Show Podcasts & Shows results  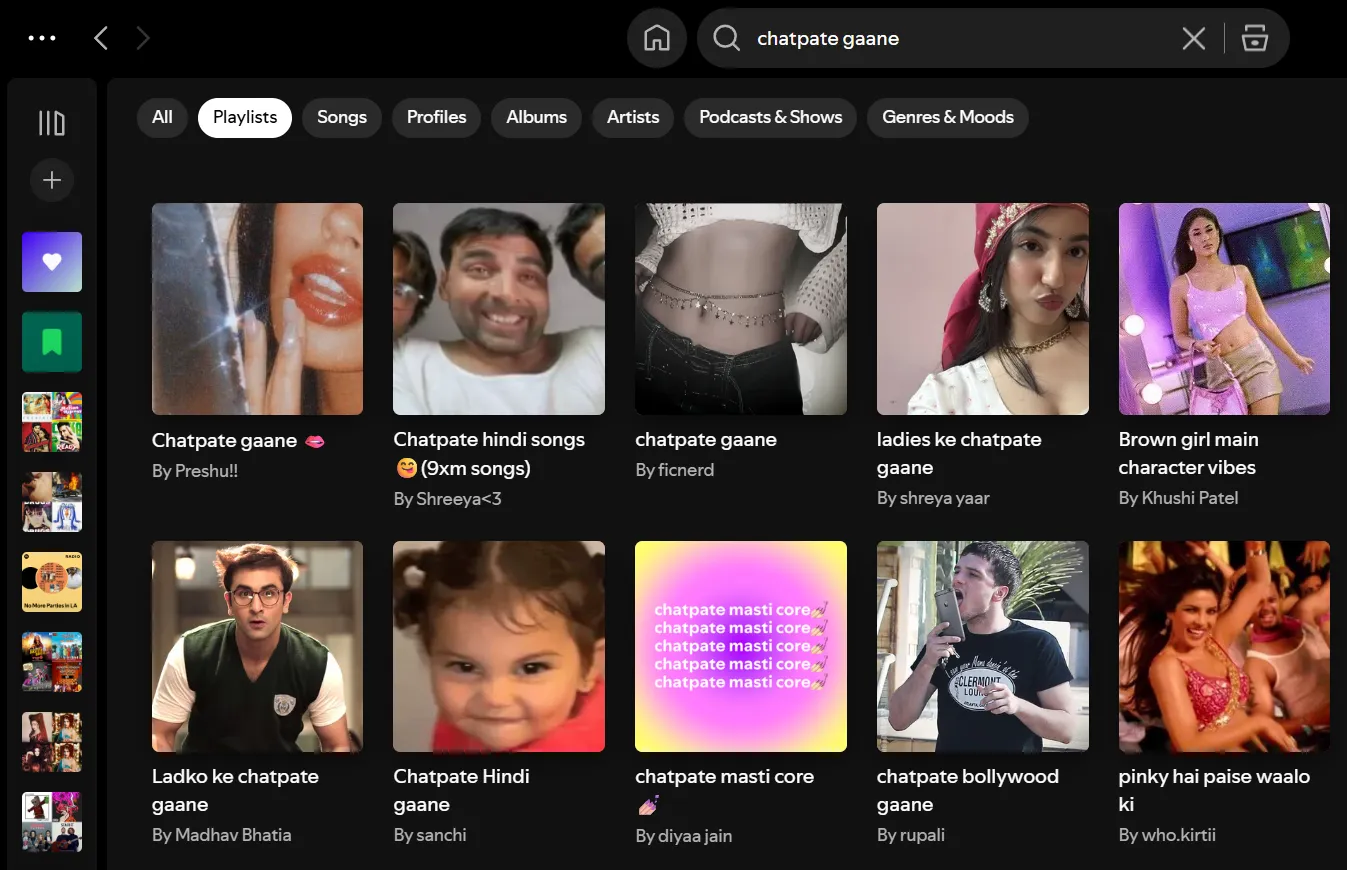(x=770, y=117)
